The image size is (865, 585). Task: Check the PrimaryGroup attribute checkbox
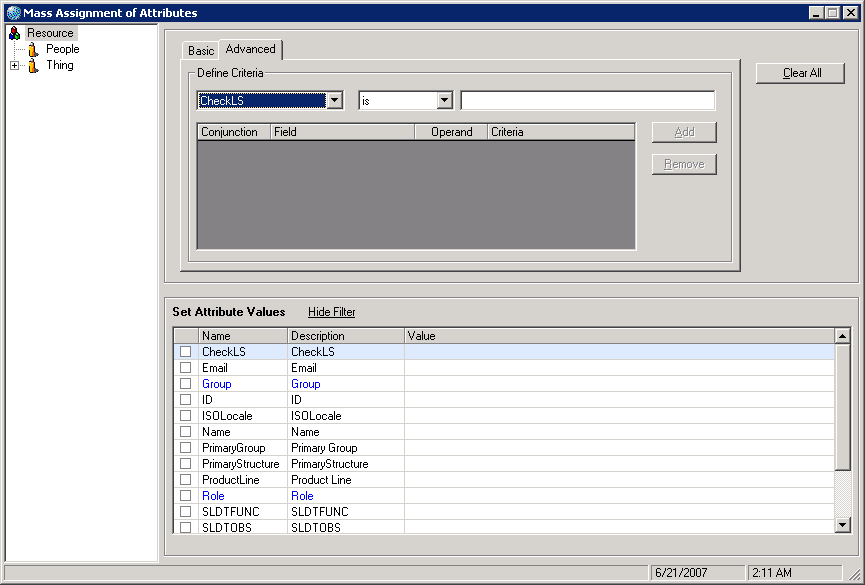pyautogui.click(x=185, y=448)
